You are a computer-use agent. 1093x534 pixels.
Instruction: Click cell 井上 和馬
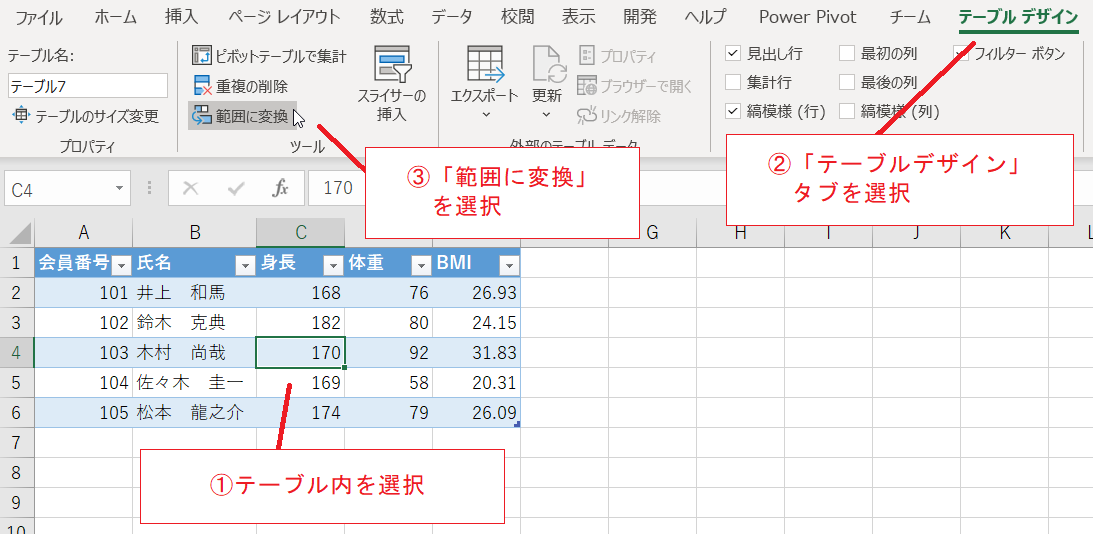(x=194, y=293)
